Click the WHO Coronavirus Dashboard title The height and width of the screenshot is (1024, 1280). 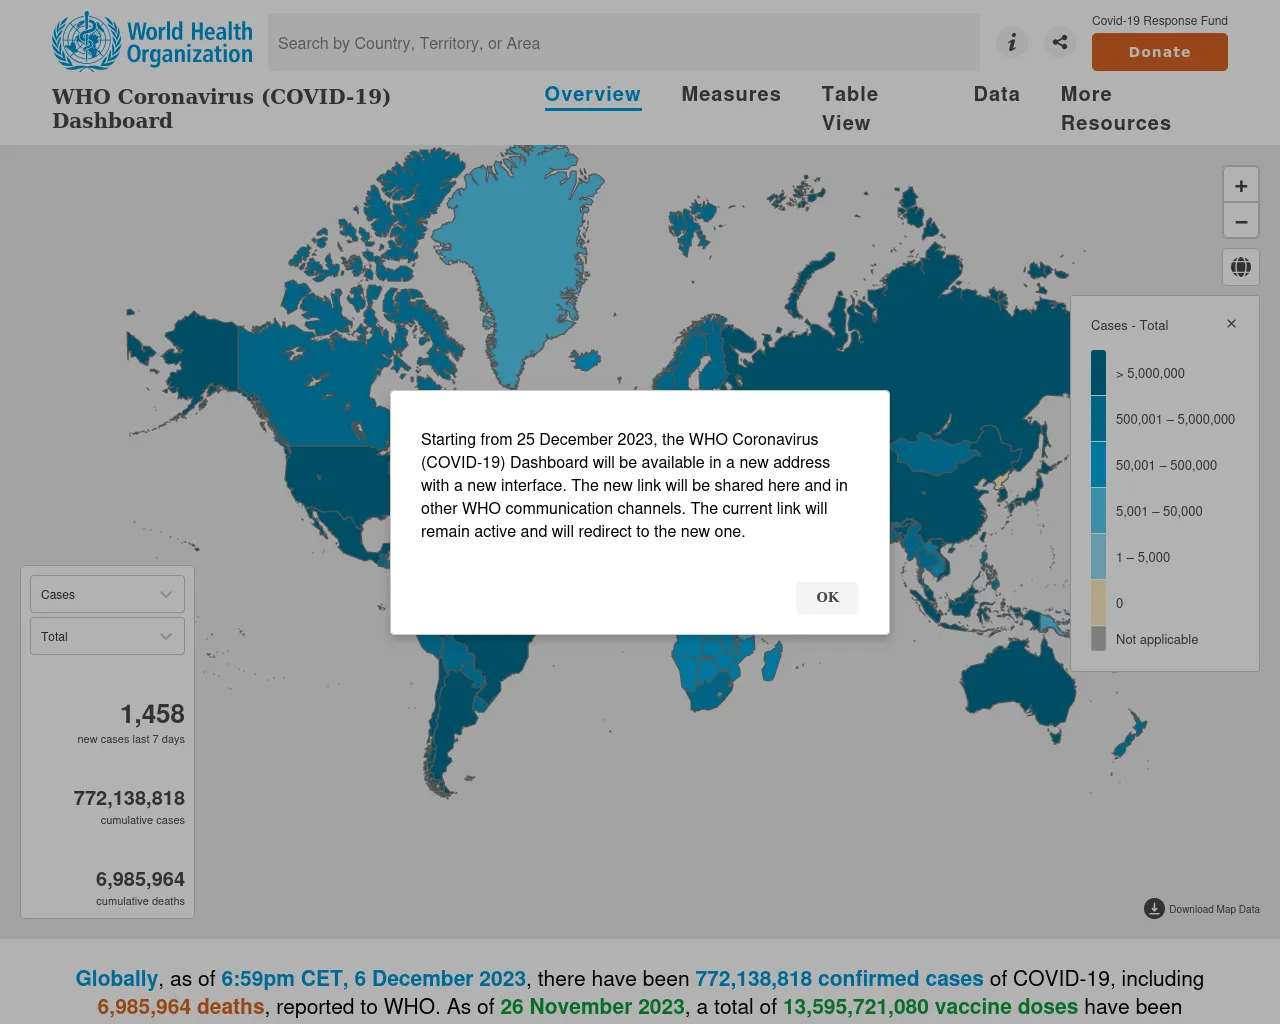[221, 108]
